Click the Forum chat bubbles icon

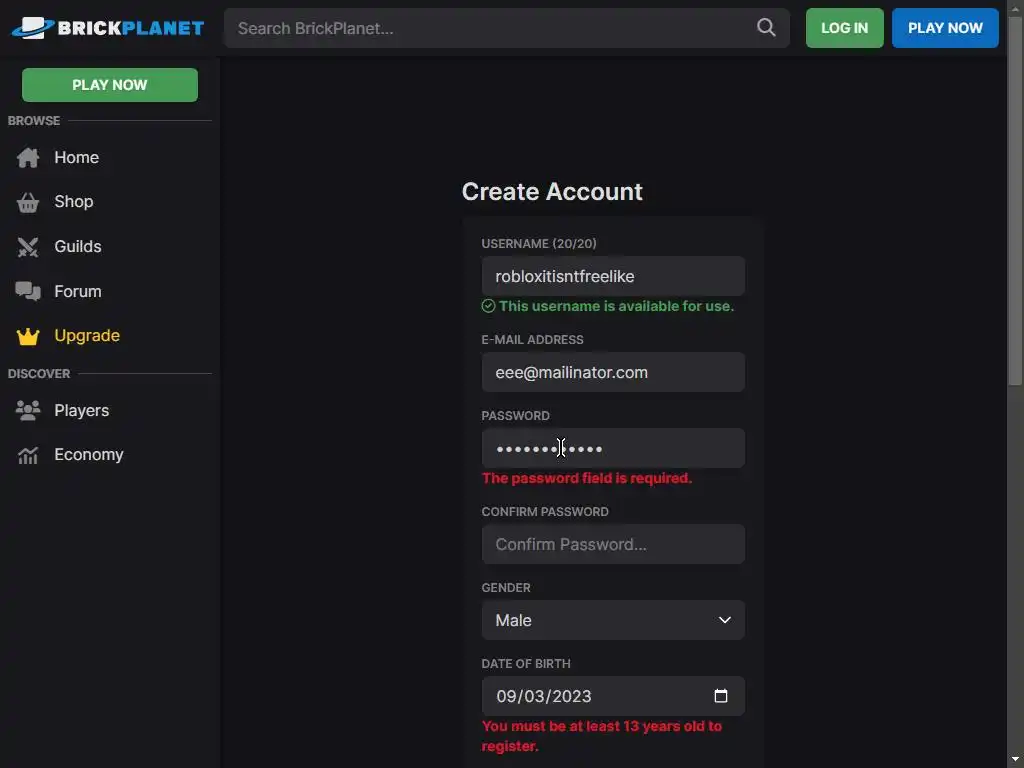point(28,292)
